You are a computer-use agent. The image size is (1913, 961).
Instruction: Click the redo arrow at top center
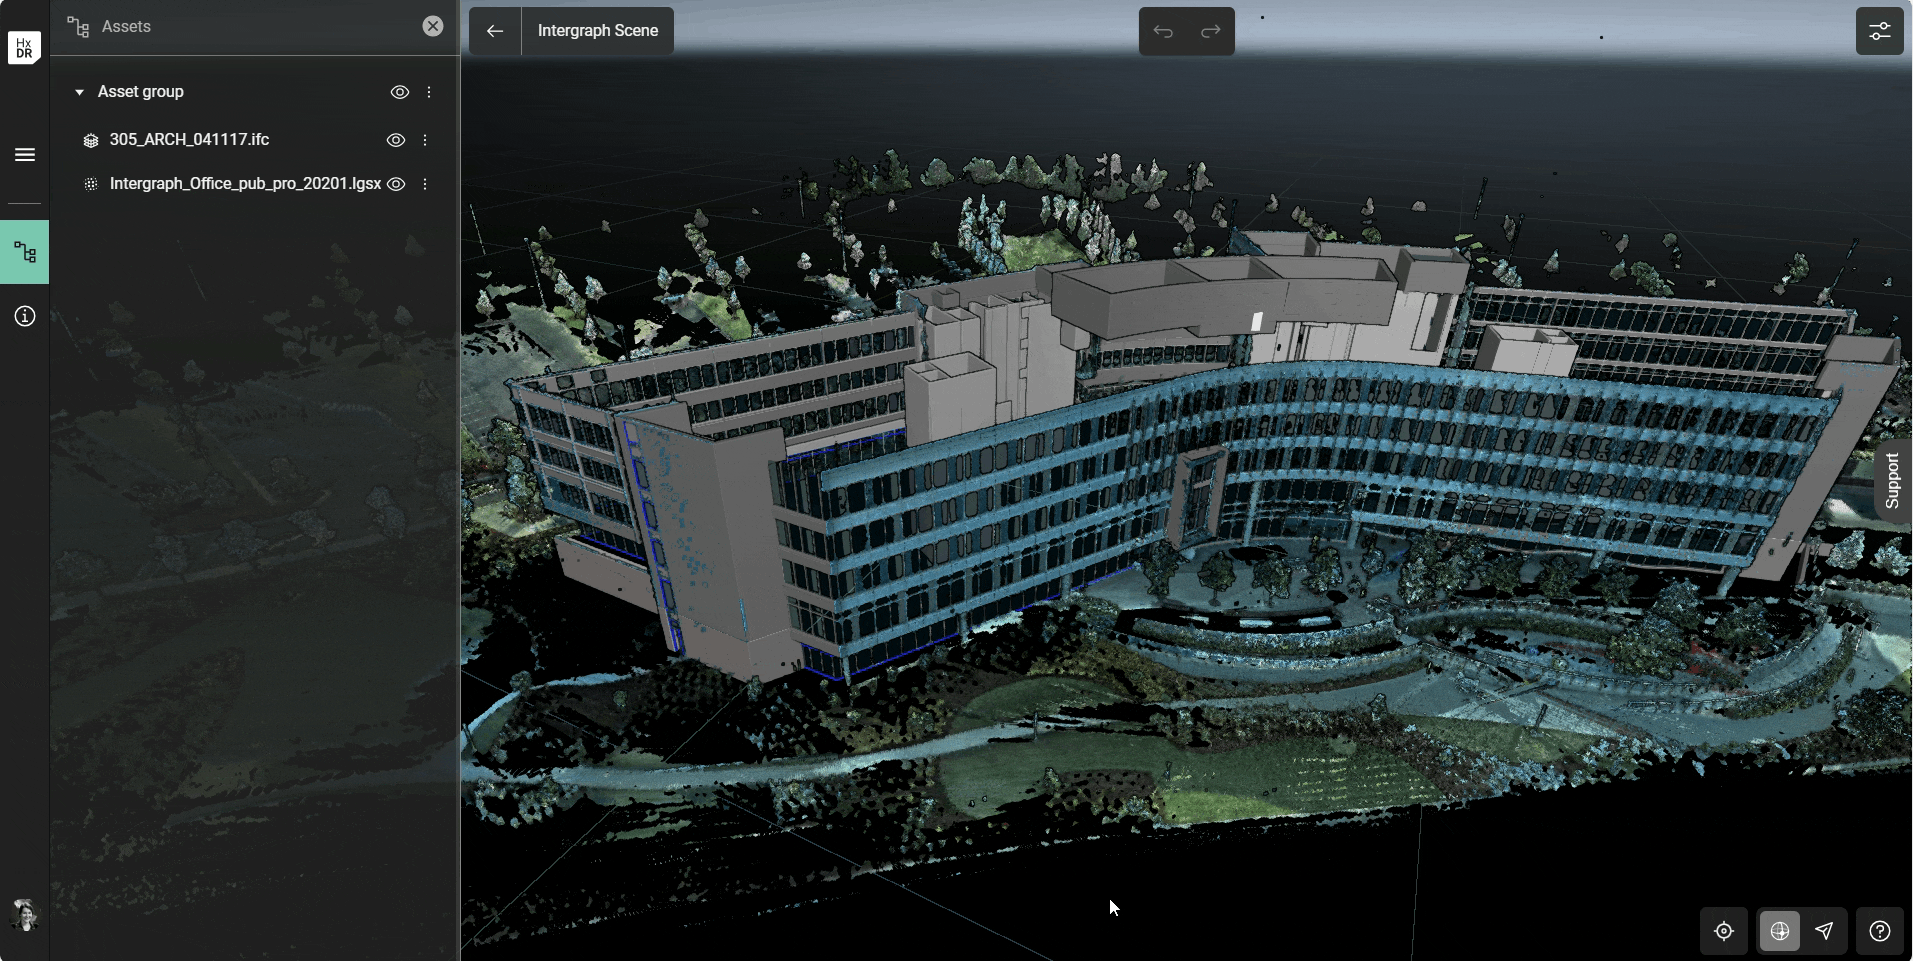pyautogui.click(x=1209, y=31)
